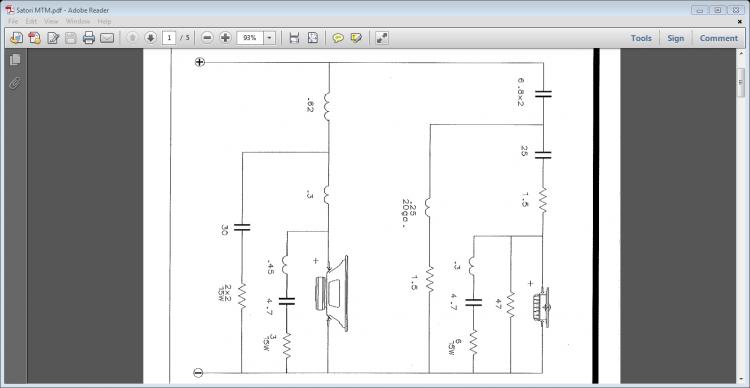
Task: Open the page thumbnails side panel
Action: click(15, 60)
